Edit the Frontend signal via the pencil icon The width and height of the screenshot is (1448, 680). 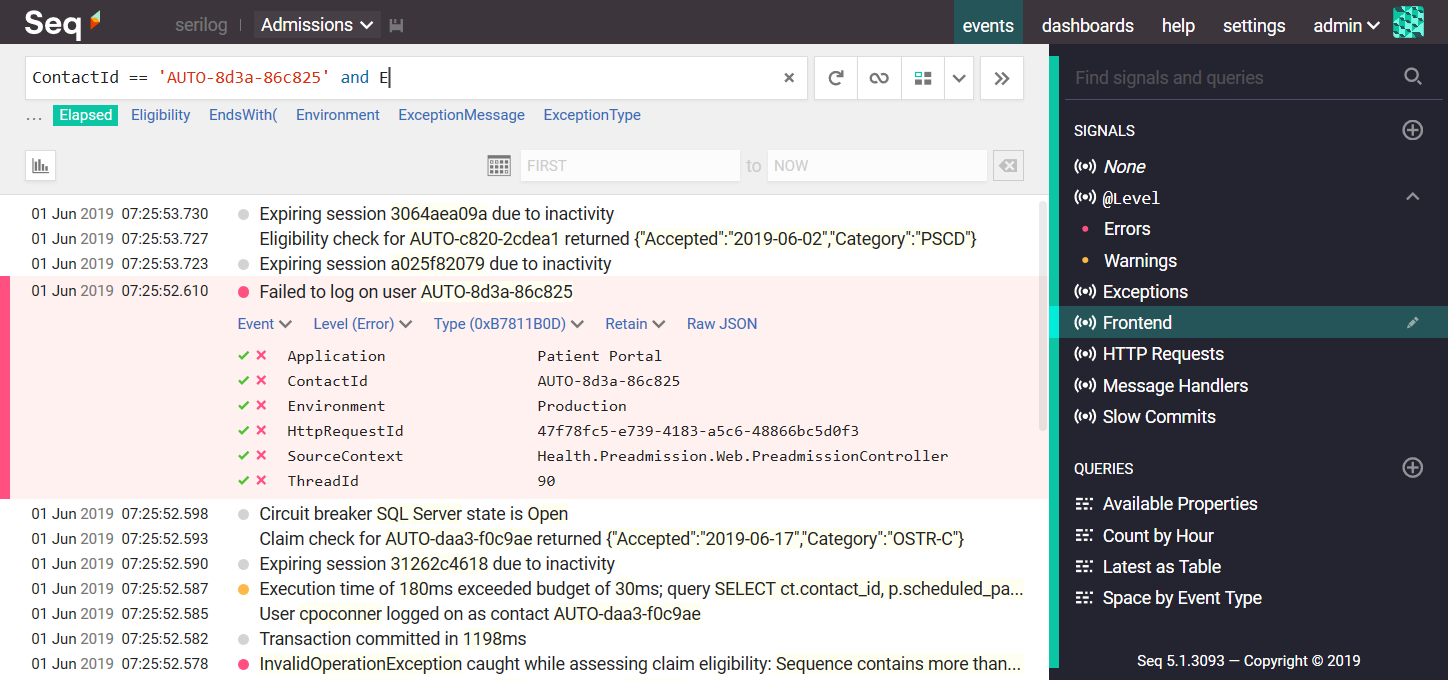[1412, 322]
